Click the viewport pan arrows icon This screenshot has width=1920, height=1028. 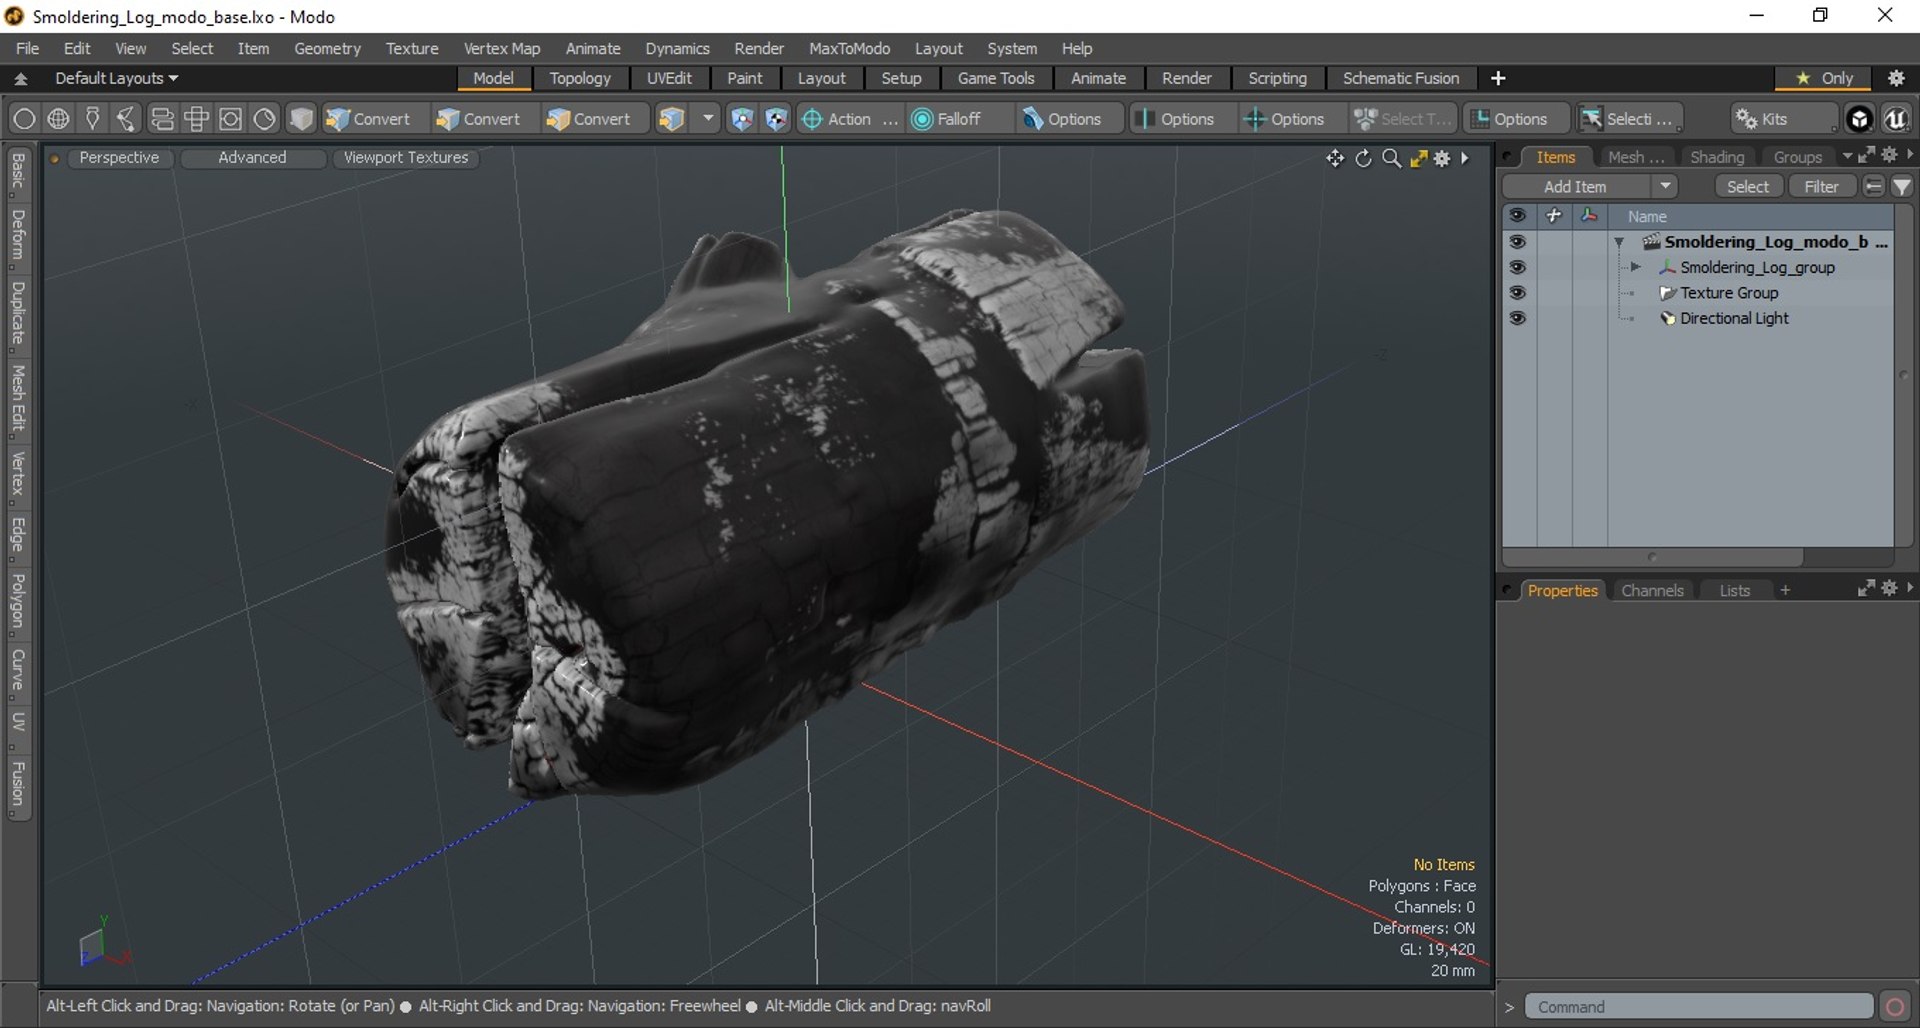click(1335, 158)
